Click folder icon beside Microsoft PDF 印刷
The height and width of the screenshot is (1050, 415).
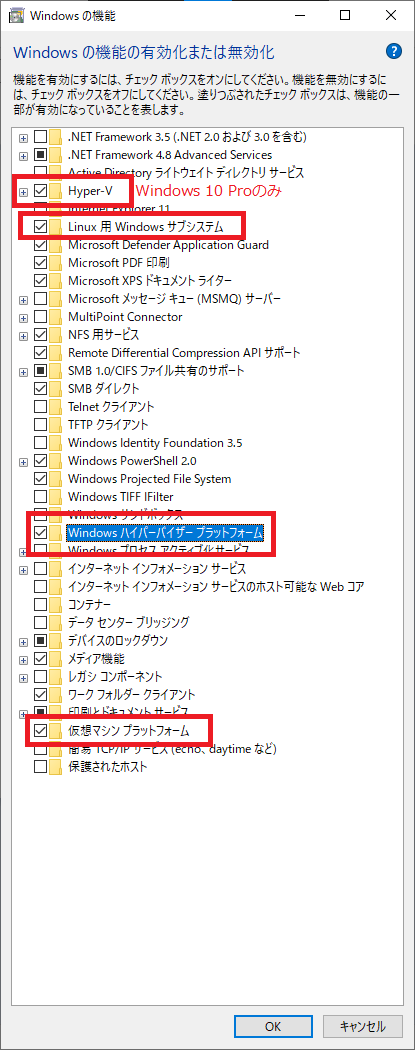pos(57,262)
